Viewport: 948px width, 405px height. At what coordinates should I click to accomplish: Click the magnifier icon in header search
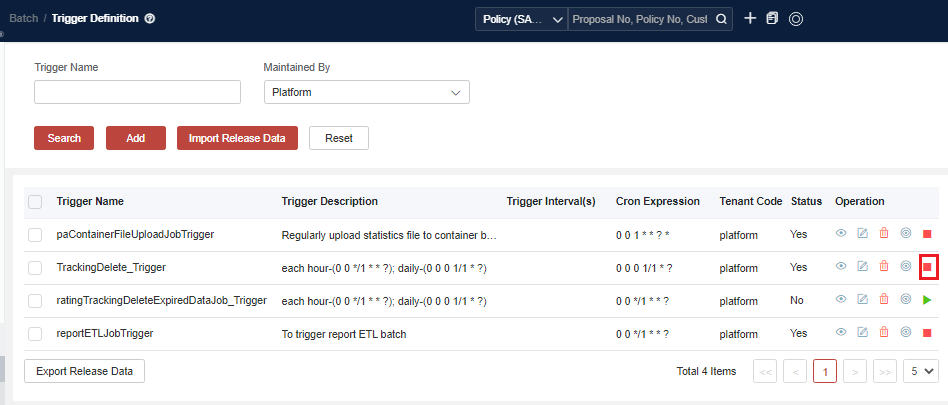pos(721,19)
